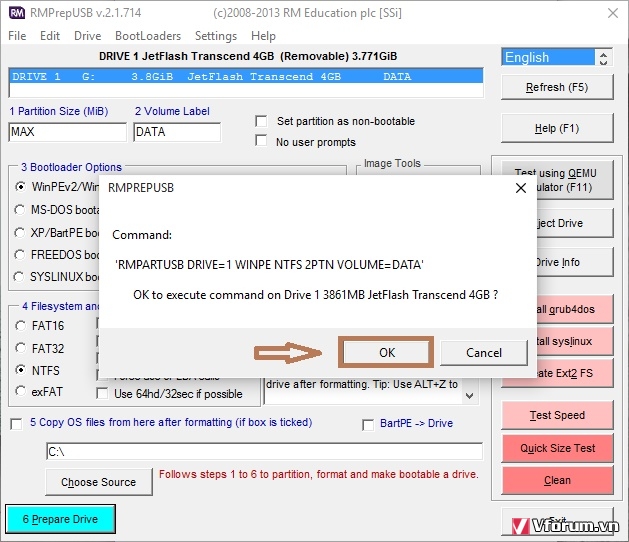
Task: Tick Copy OS files after formatting checkbox
Action: [x=16, y=424]
